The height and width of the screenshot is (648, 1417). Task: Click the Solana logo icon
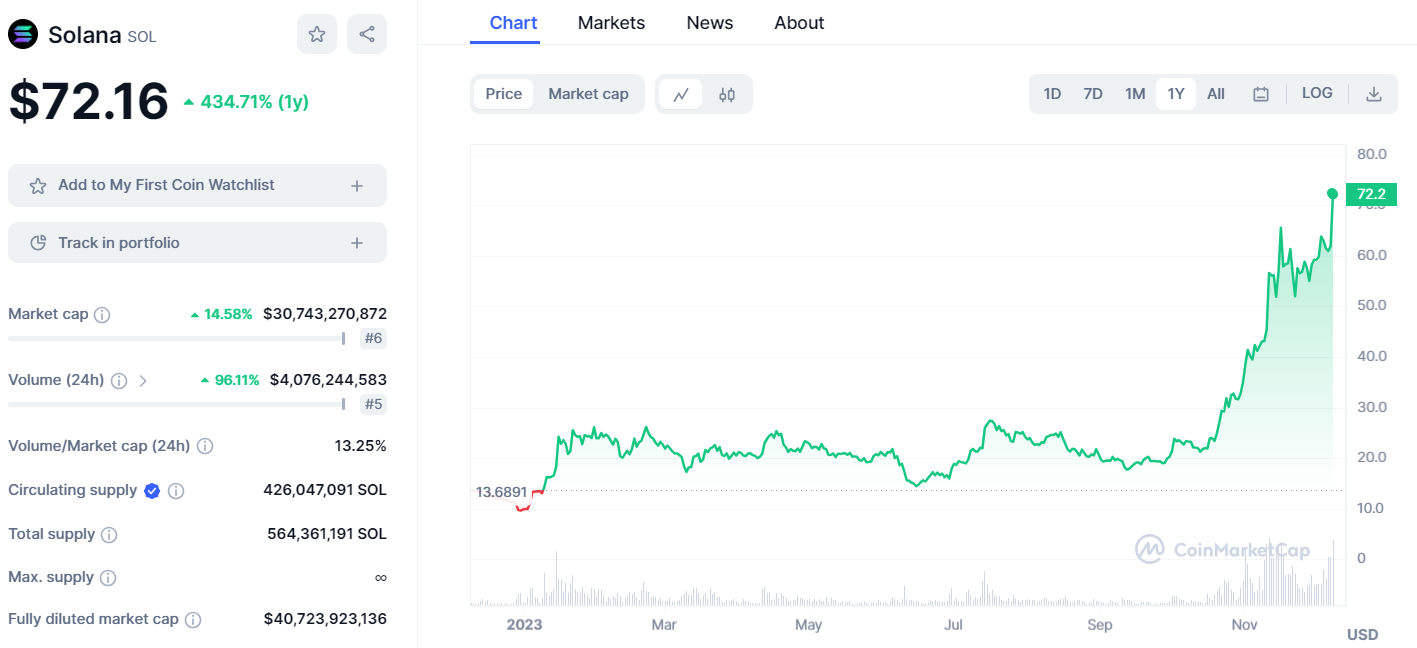[x=23, y=35]
